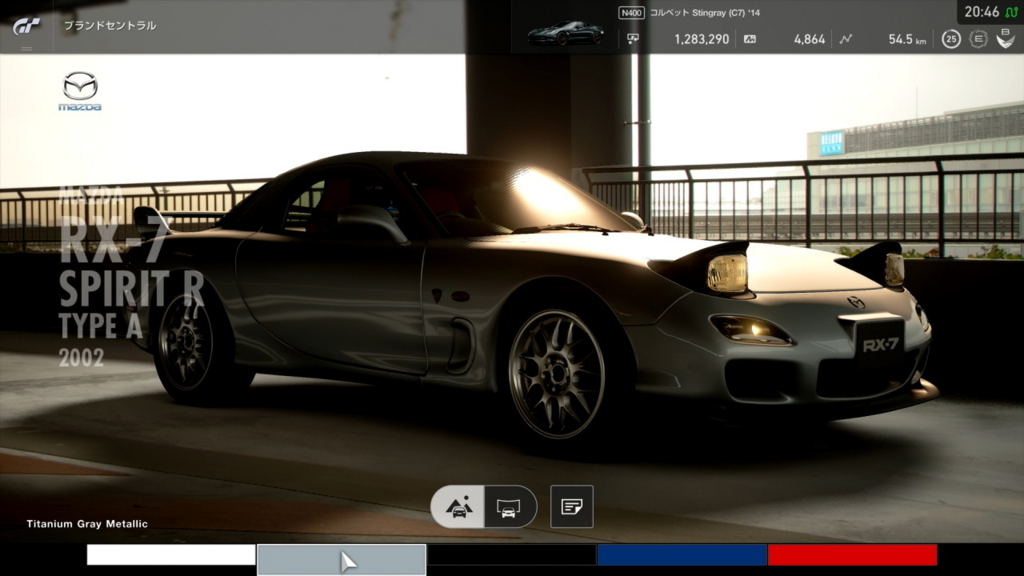
Task: Click the Gran Turismo logo icon
Action: (27, 26)
